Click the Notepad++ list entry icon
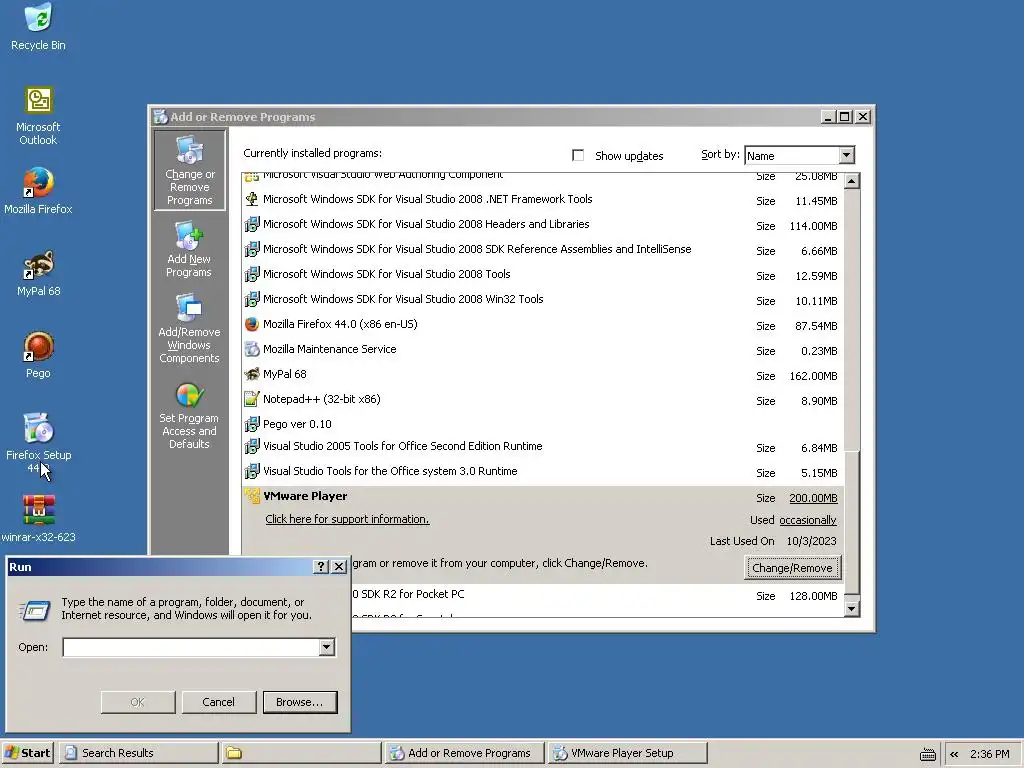 coord(251,399)
